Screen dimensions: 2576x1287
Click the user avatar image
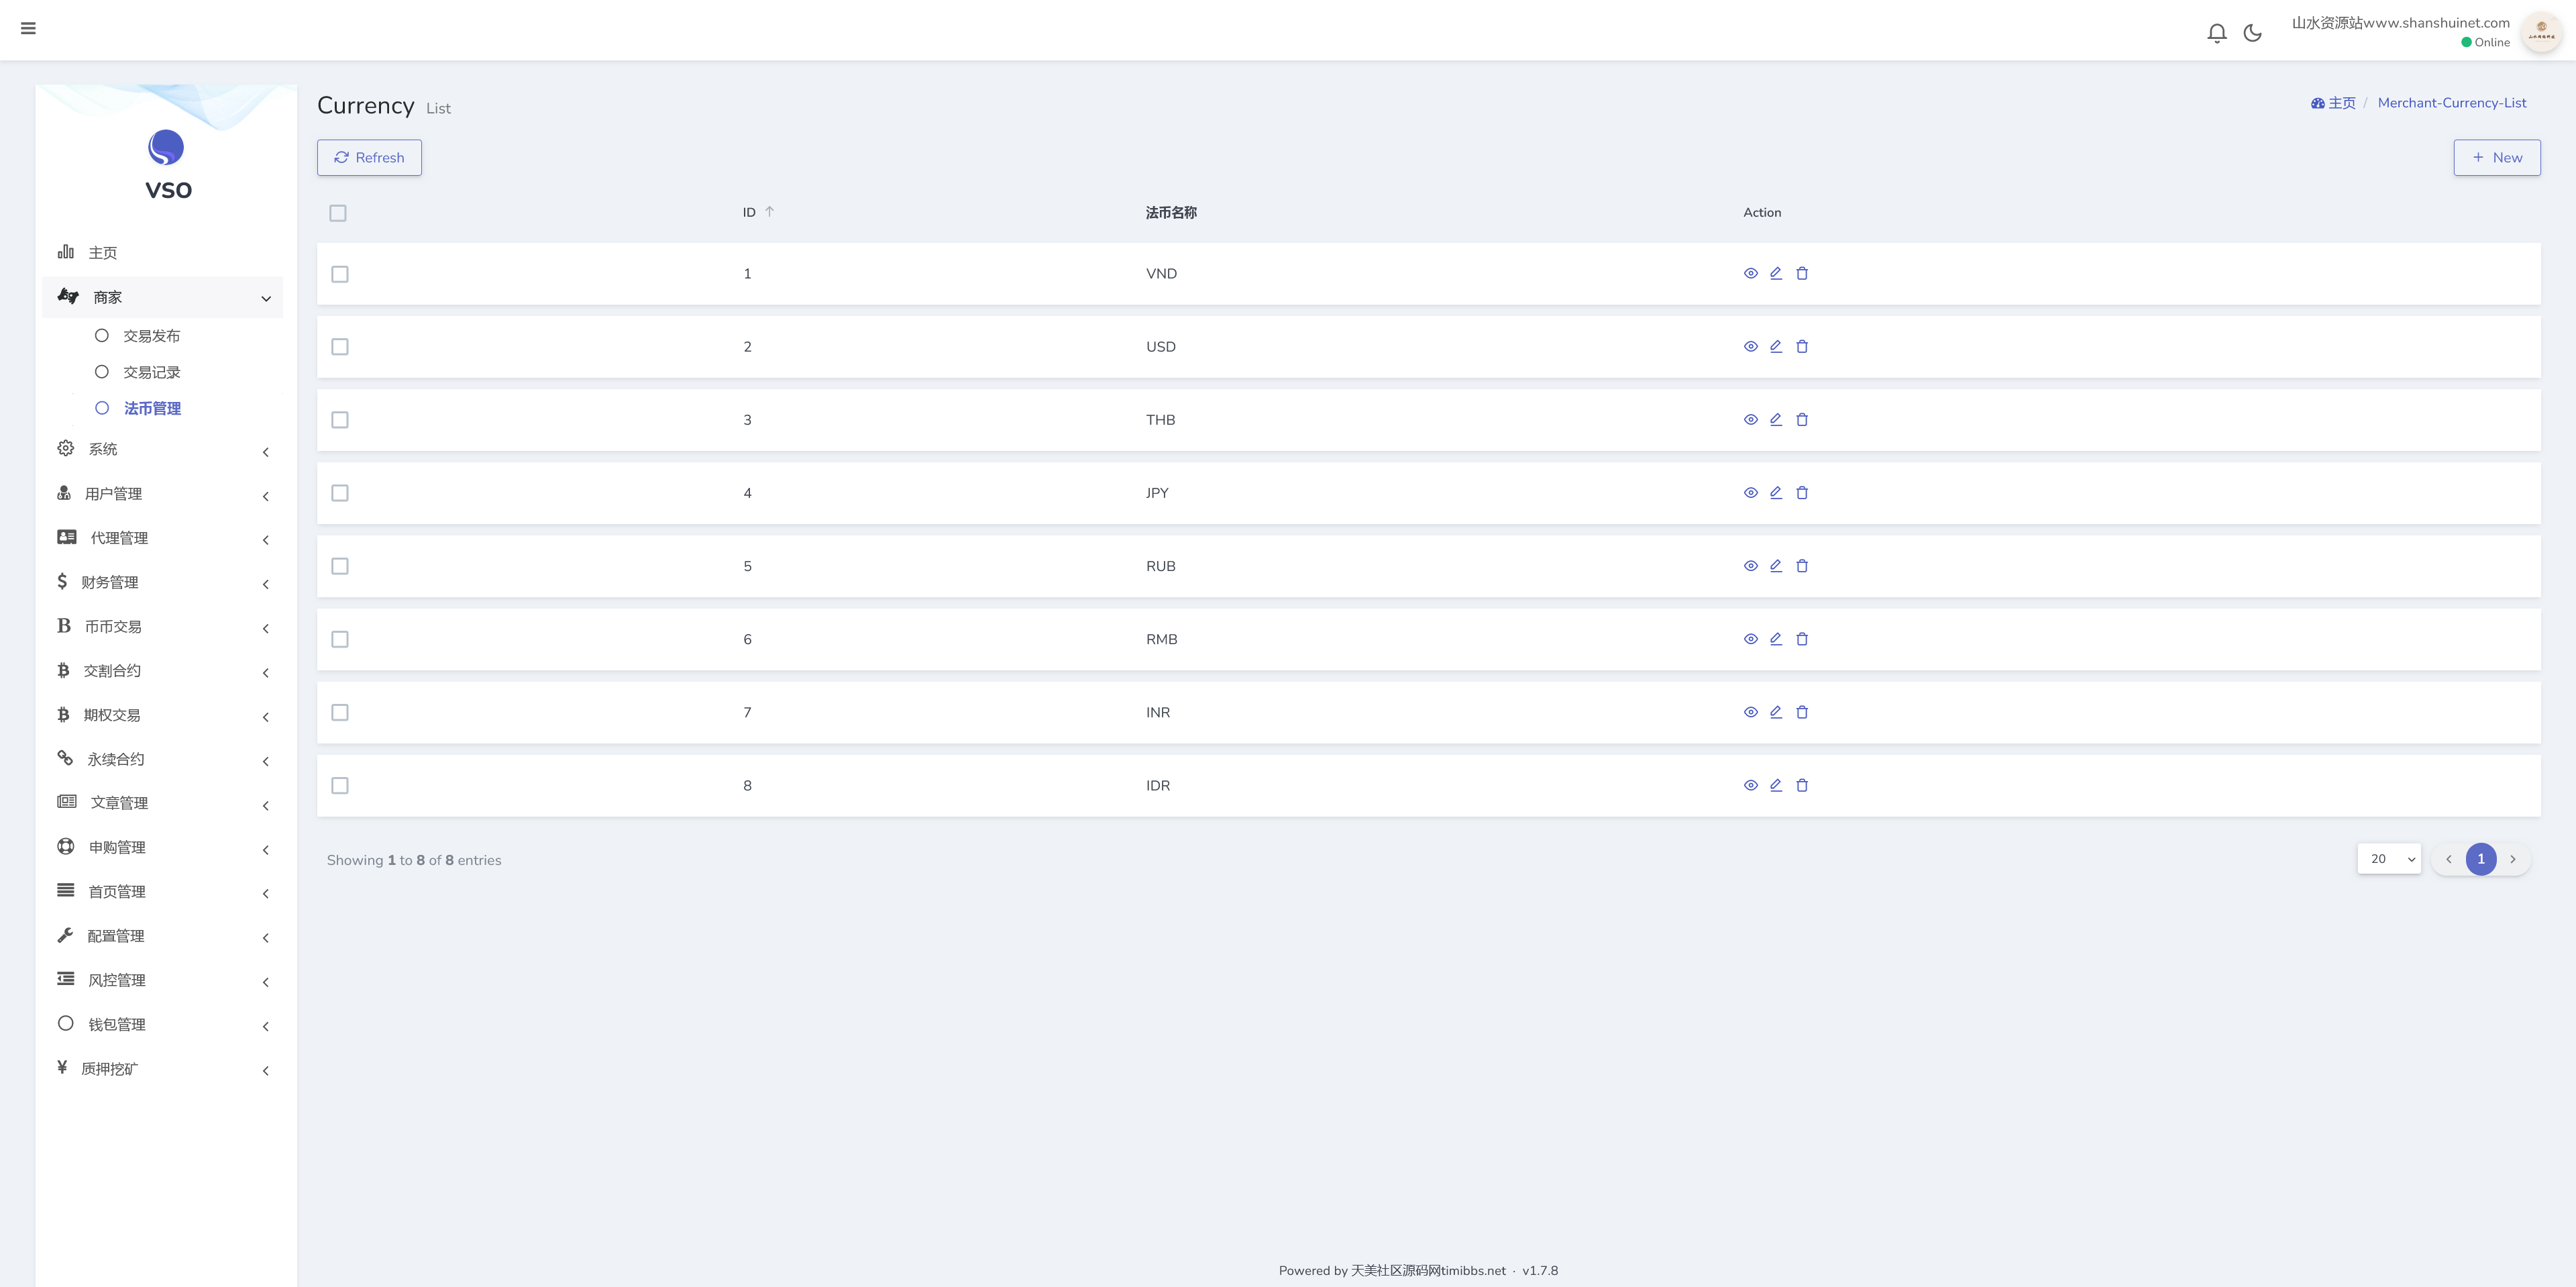pyautogui.click(x=2541, y=32)
